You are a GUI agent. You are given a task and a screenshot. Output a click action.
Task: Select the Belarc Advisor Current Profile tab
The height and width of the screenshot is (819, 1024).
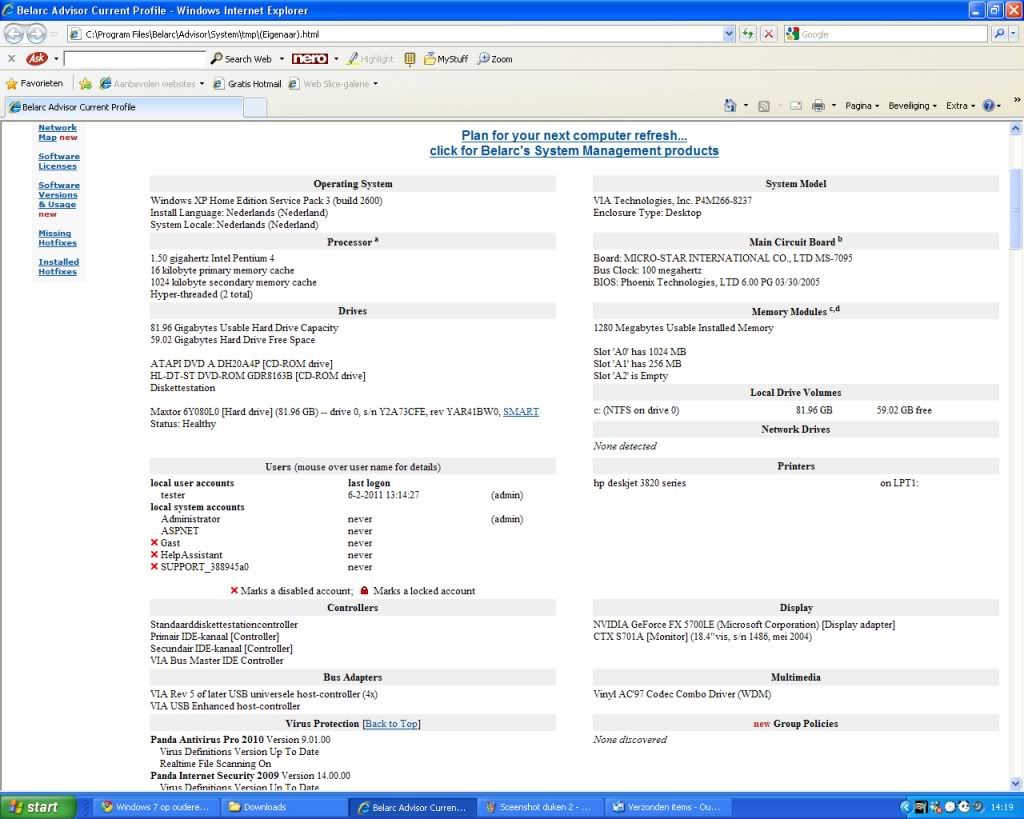[124, 107]
